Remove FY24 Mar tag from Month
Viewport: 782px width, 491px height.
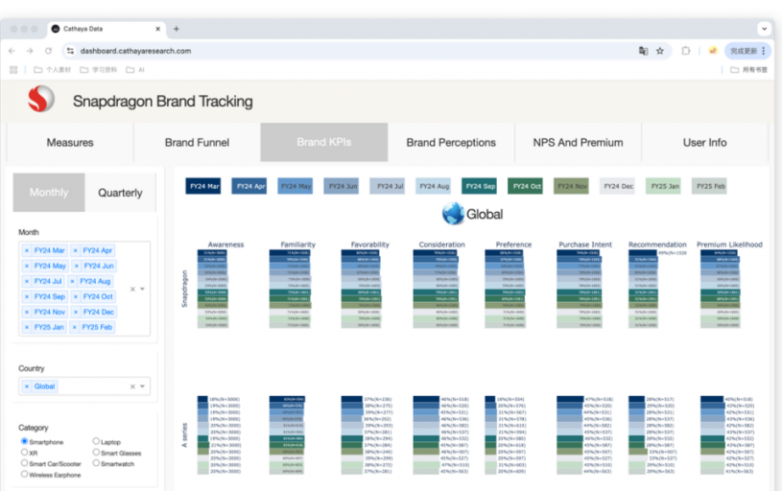28,251
